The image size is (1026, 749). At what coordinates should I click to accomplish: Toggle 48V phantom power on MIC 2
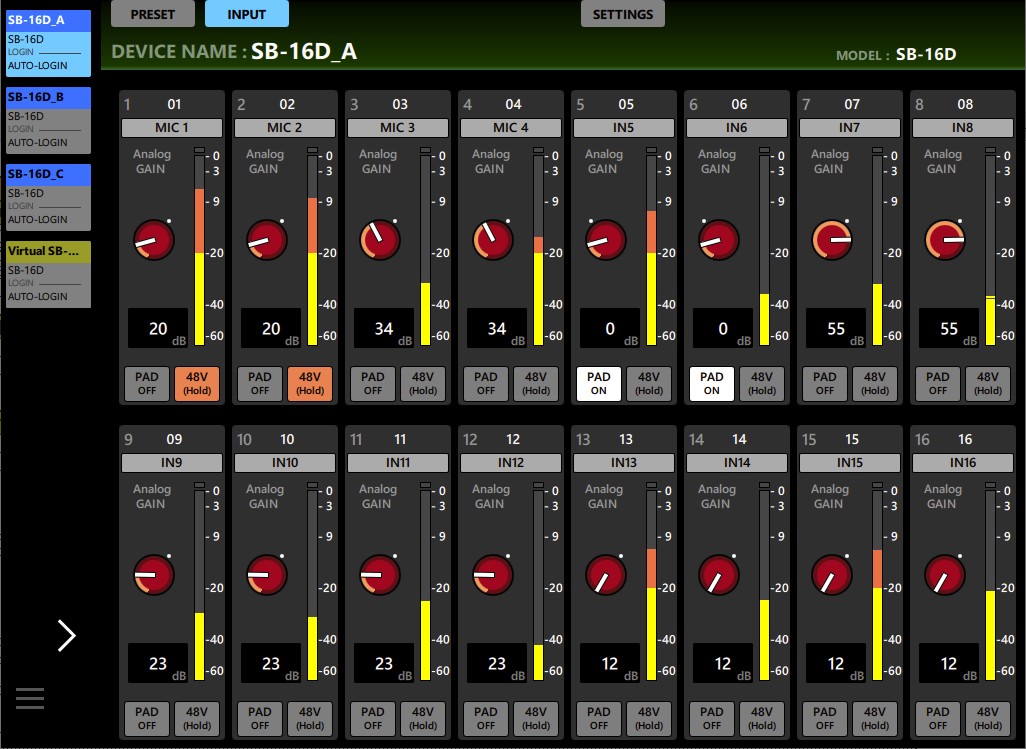click(310, 384)
